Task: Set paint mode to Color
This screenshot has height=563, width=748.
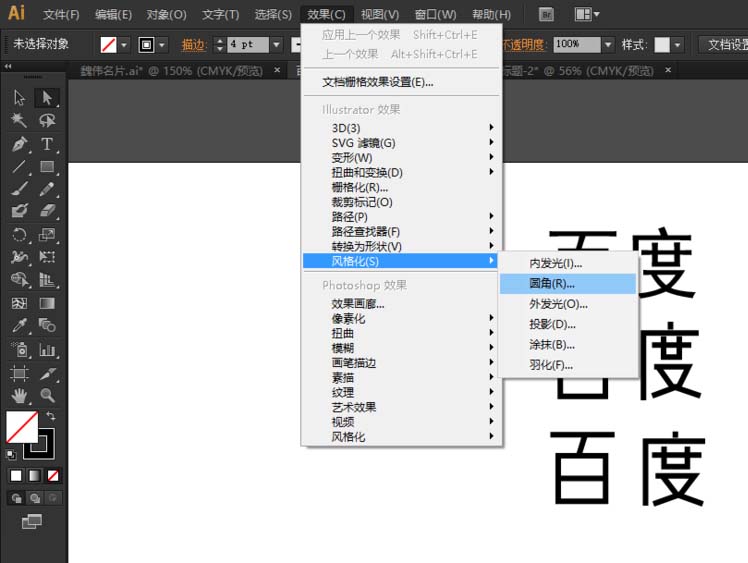Action: pyautogui.click(x=16, y=475)
